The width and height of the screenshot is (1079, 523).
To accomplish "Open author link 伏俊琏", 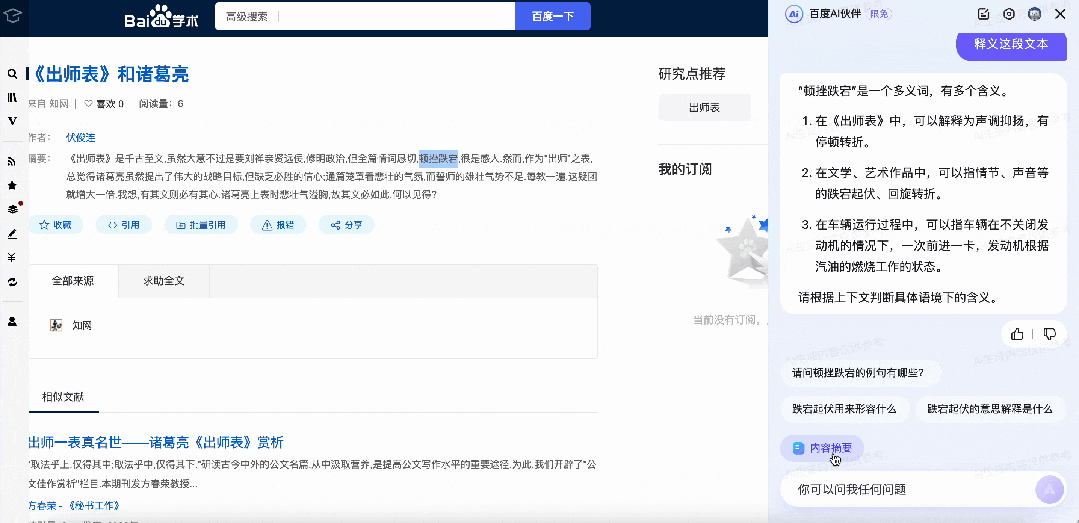I will coord(80,137).
